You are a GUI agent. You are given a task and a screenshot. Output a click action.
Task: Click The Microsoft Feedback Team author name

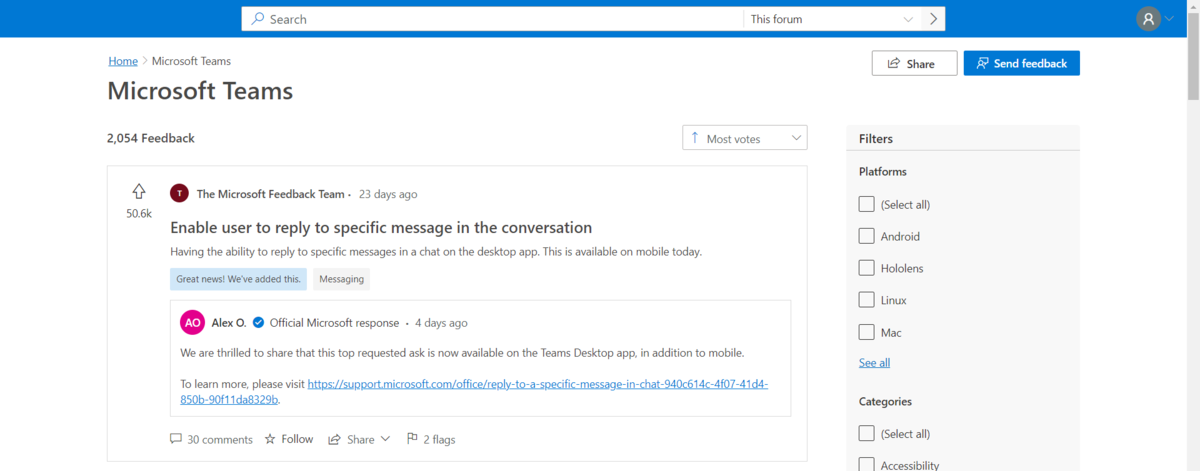[270, 194]
